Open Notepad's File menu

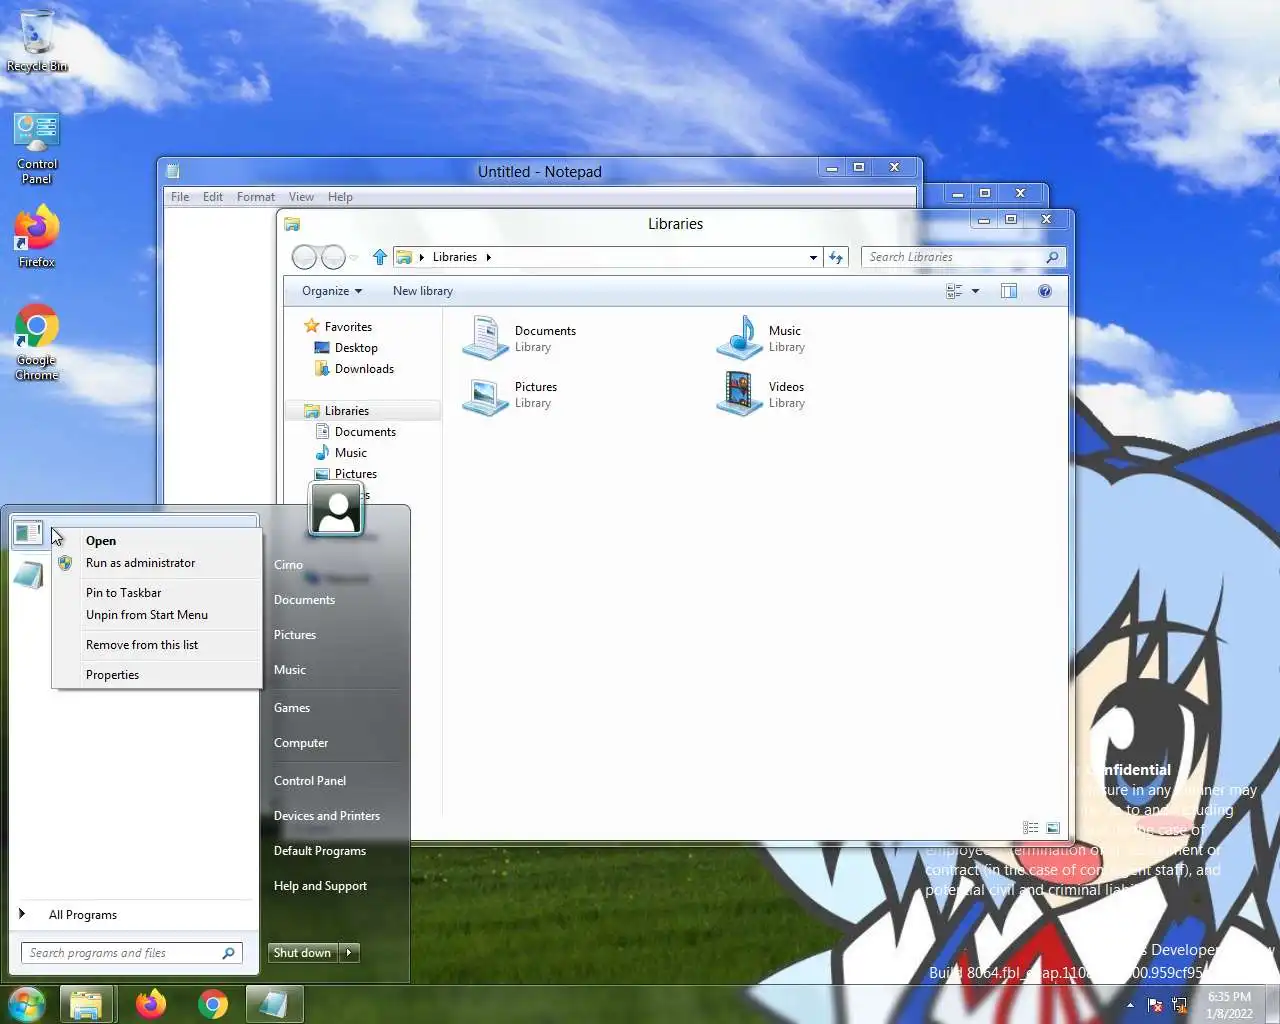click(x=180, y=197)
